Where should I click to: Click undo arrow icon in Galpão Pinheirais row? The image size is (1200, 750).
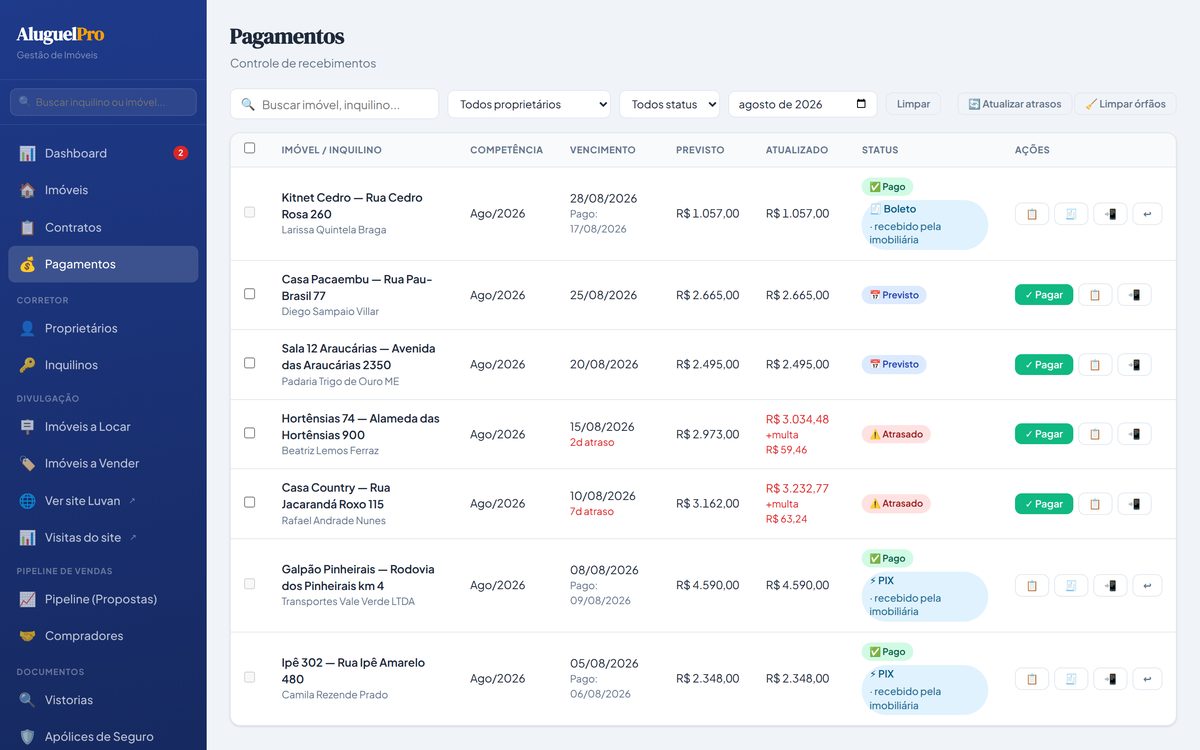(1147, 586)
